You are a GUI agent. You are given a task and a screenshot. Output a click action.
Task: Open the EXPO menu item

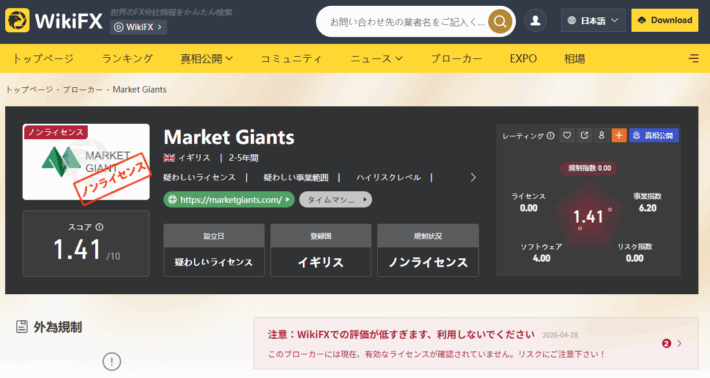pyautogui.click(x=523, y=58)
